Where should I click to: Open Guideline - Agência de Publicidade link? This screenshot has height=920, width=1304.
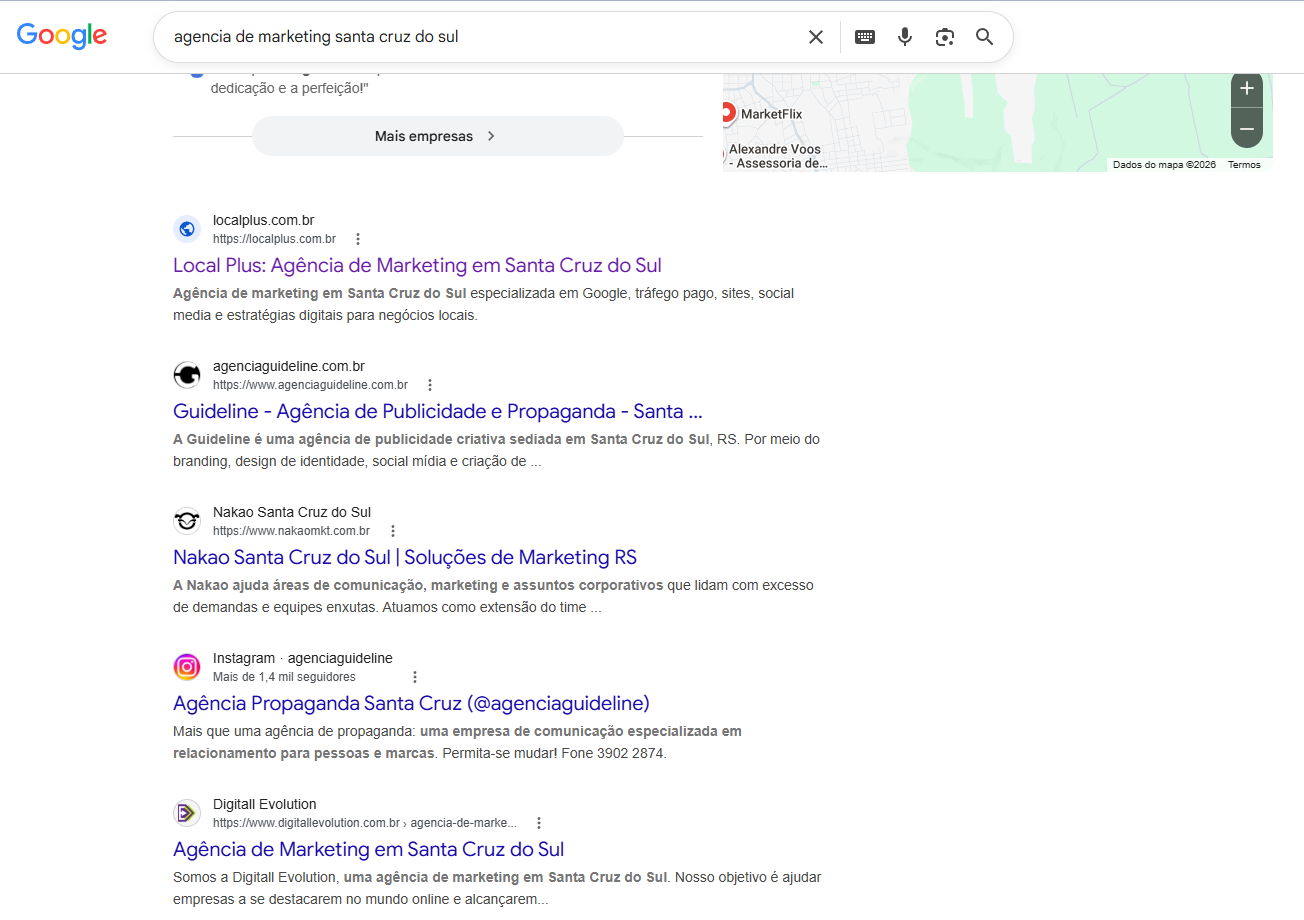click(438, 411)
